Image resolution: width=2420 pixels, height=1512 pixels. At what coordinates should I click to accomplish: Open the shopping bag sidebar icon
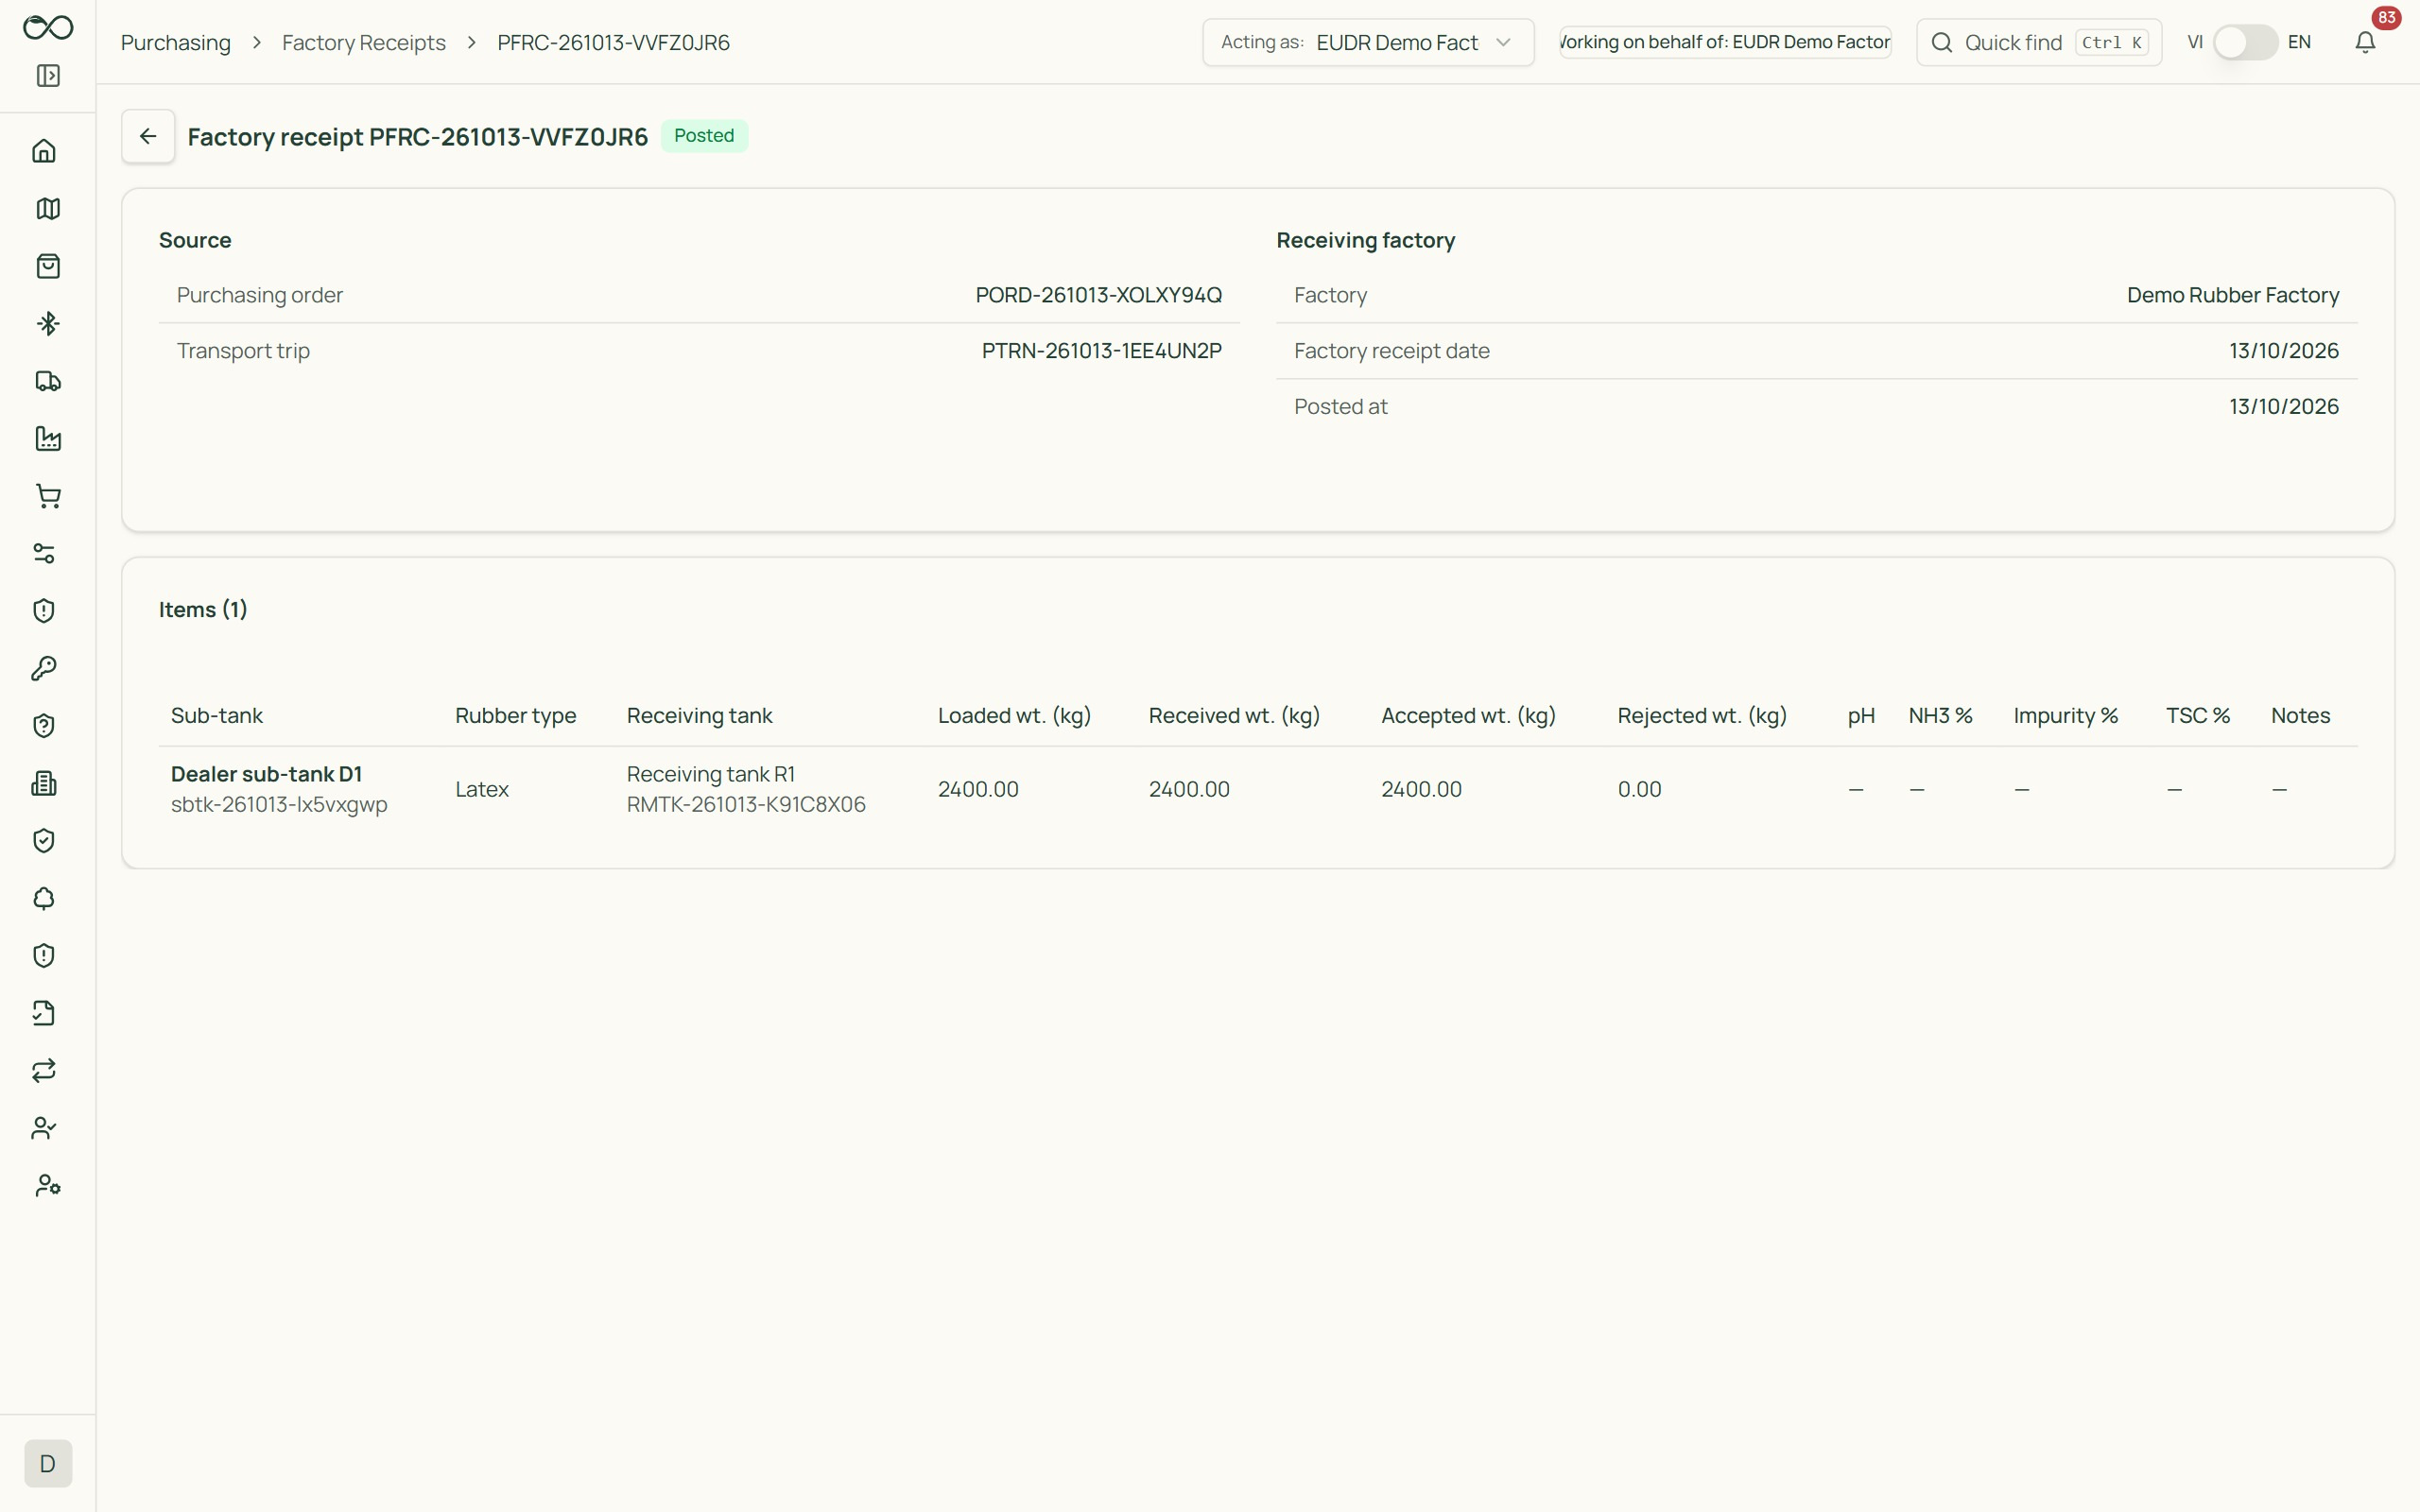[x=48, y=266]
